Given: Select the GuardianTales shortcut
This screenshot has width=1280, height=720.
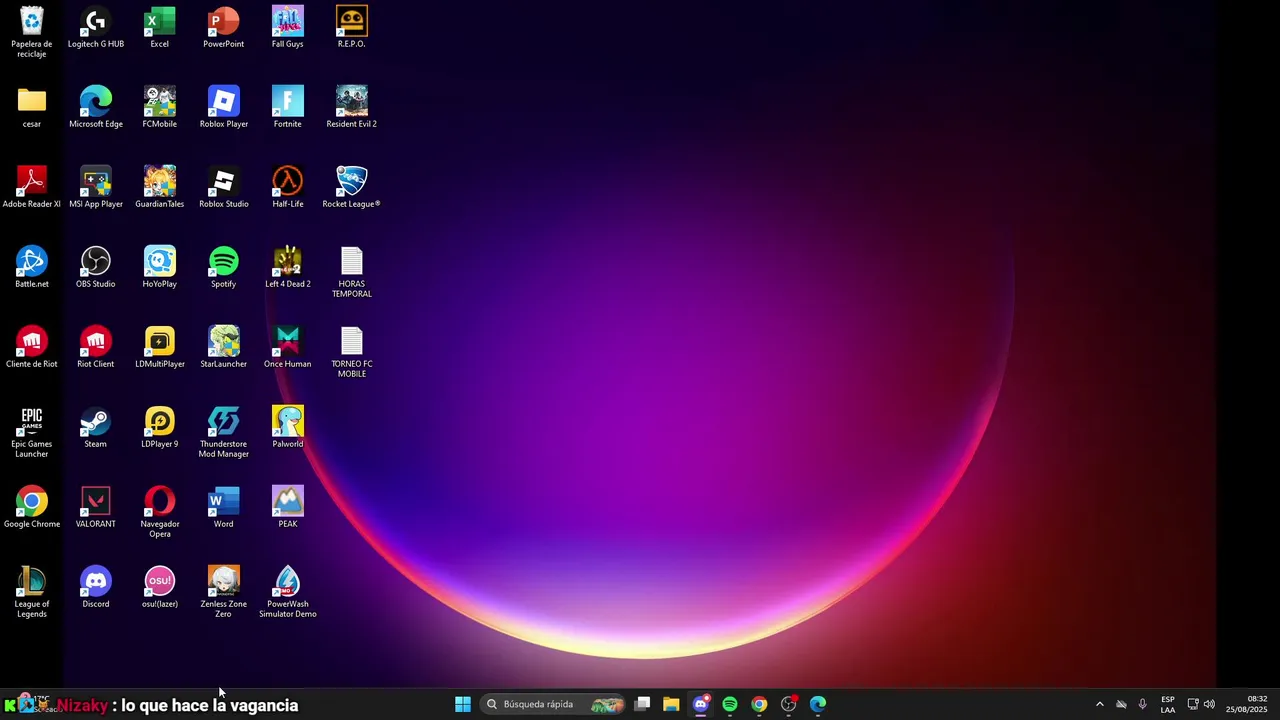Looking at the screenshot, I should pos(160,187).
